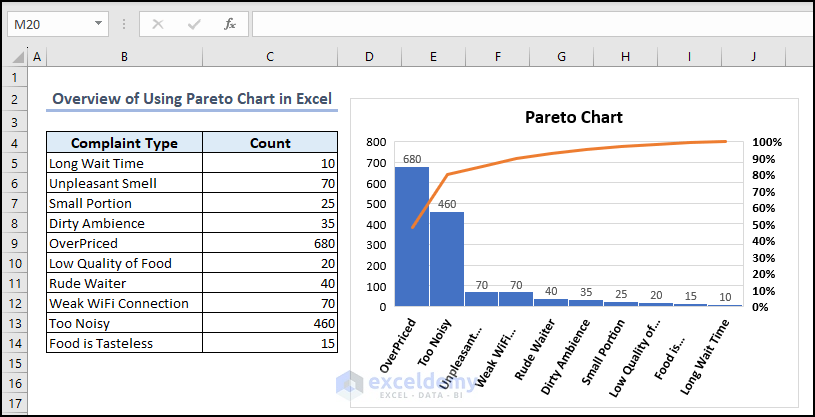Click inside the Name Box showing M20
Image resolution: width=815 pixels, height=417 pixels.
click(x=45, y=23)
